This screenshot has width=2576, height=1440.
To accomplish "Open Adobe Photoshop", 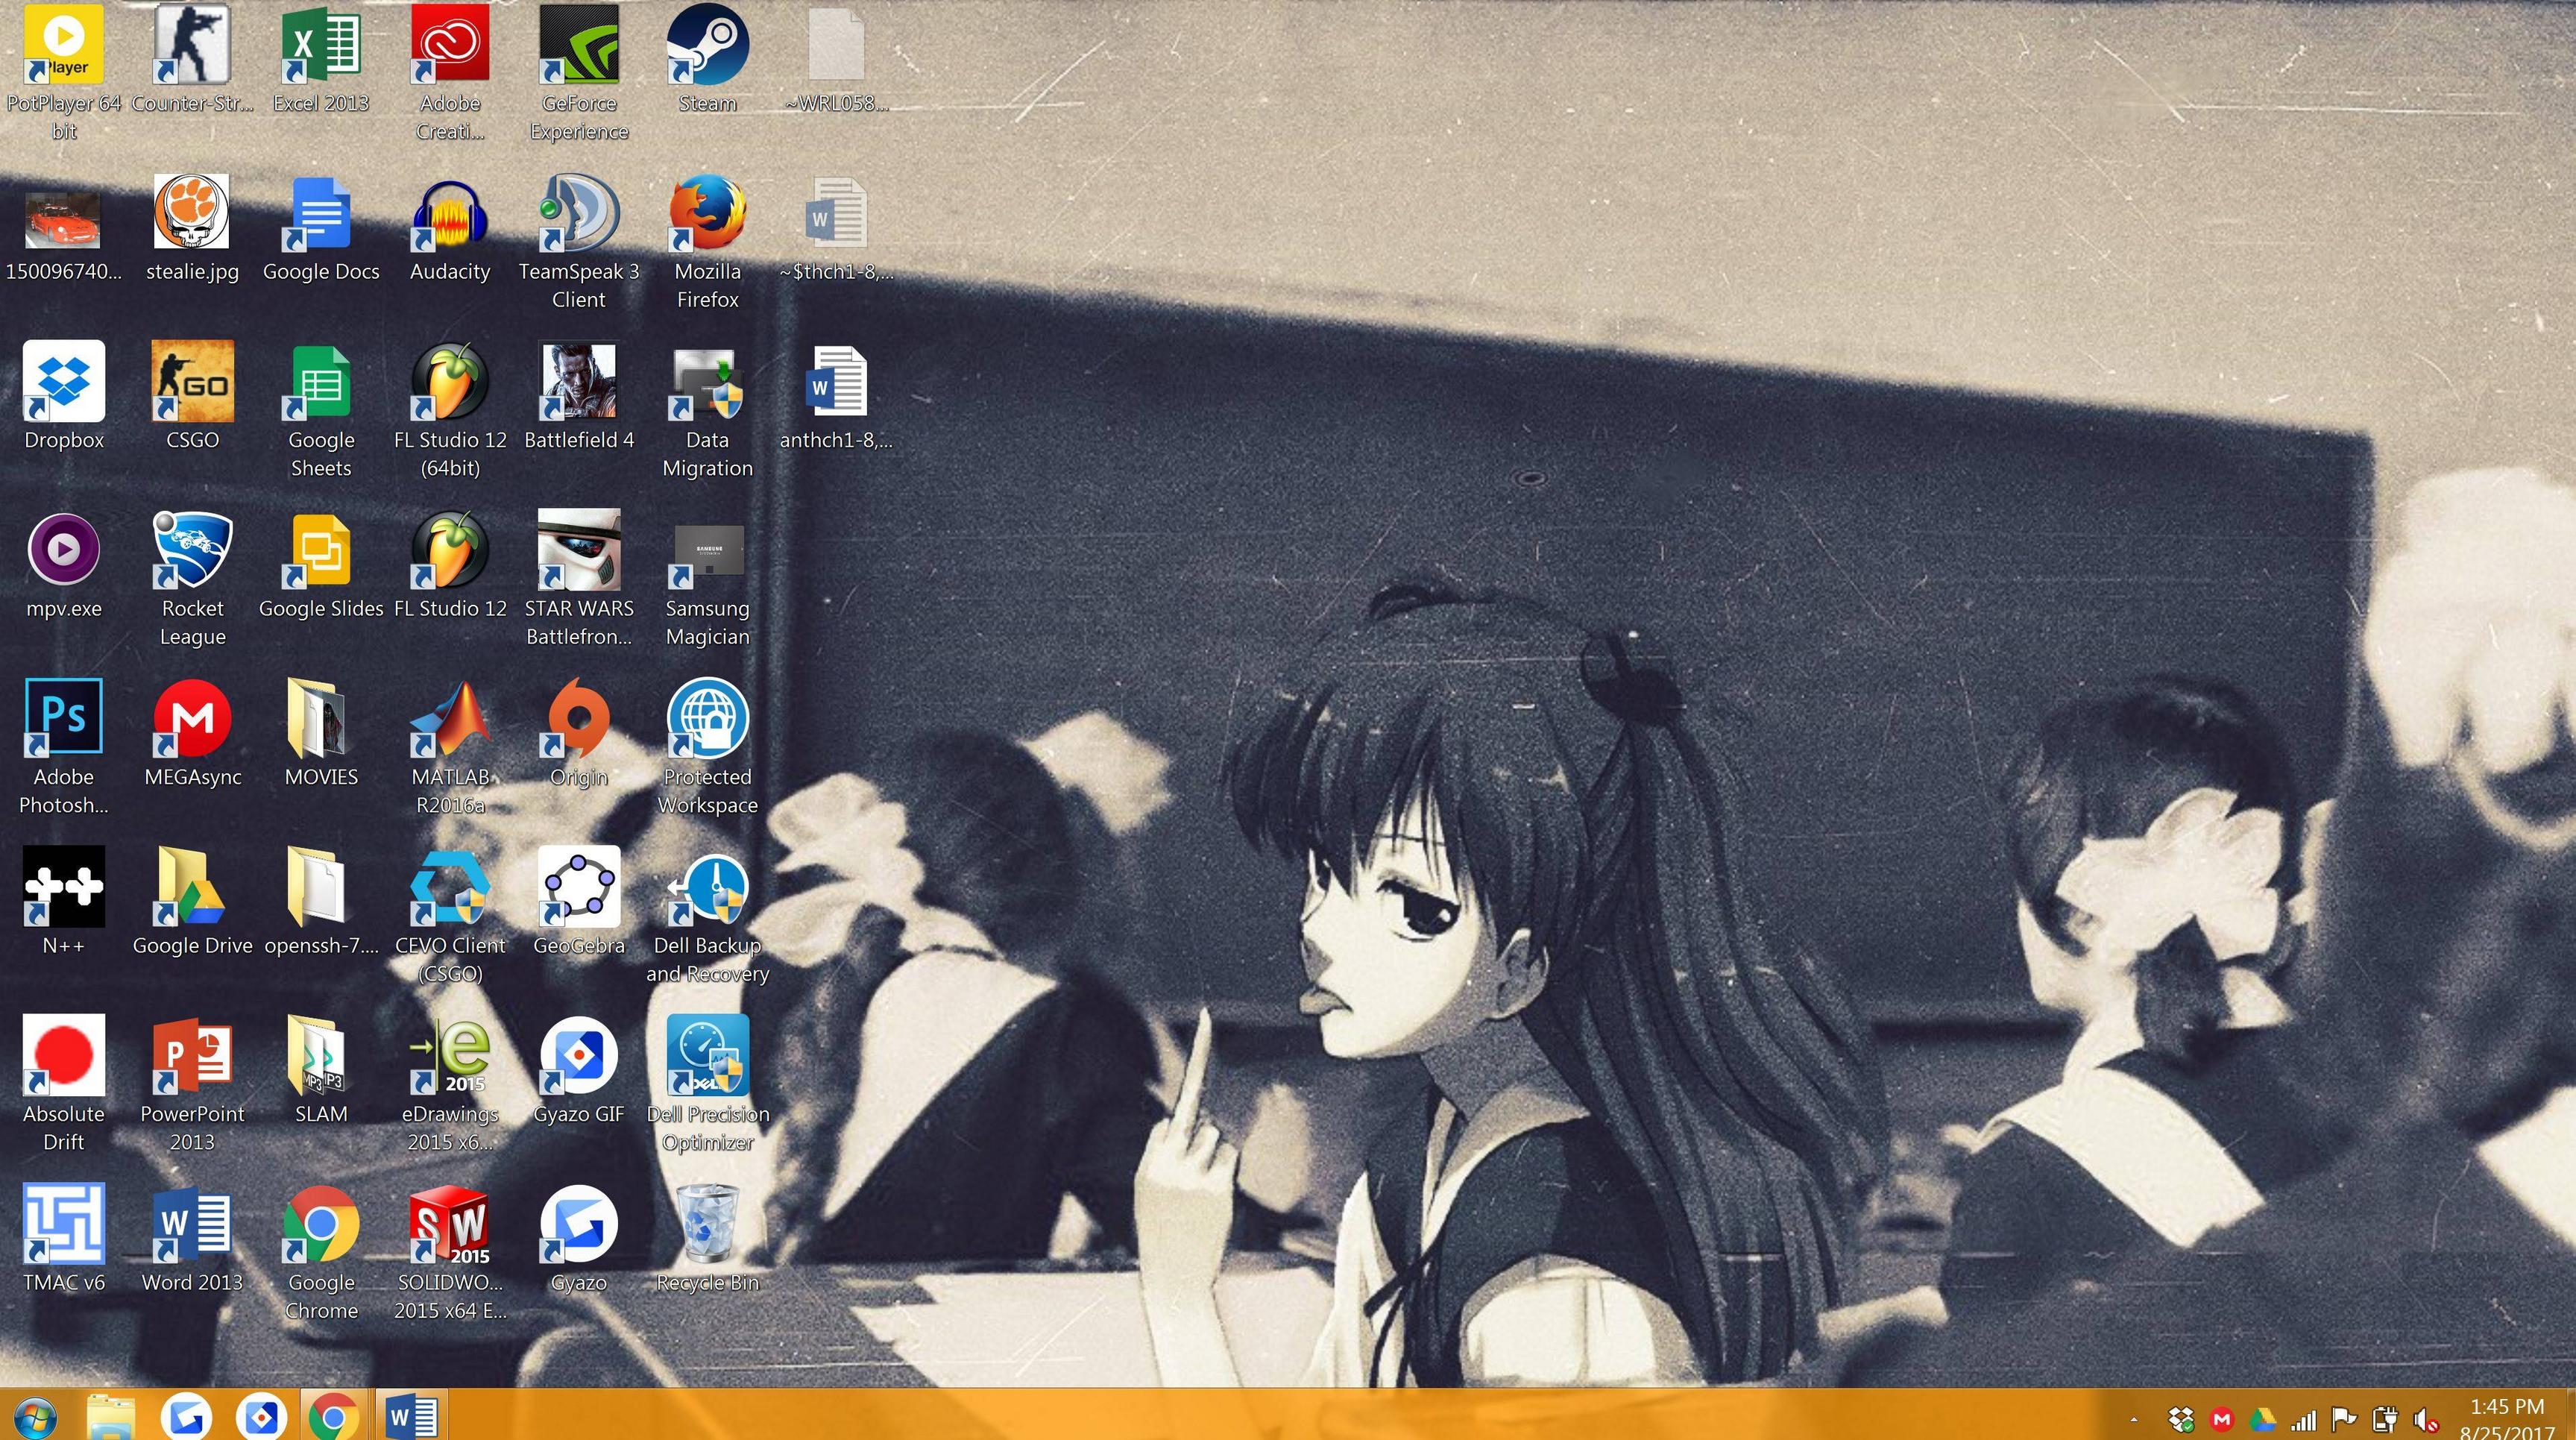I will (63, 715).
